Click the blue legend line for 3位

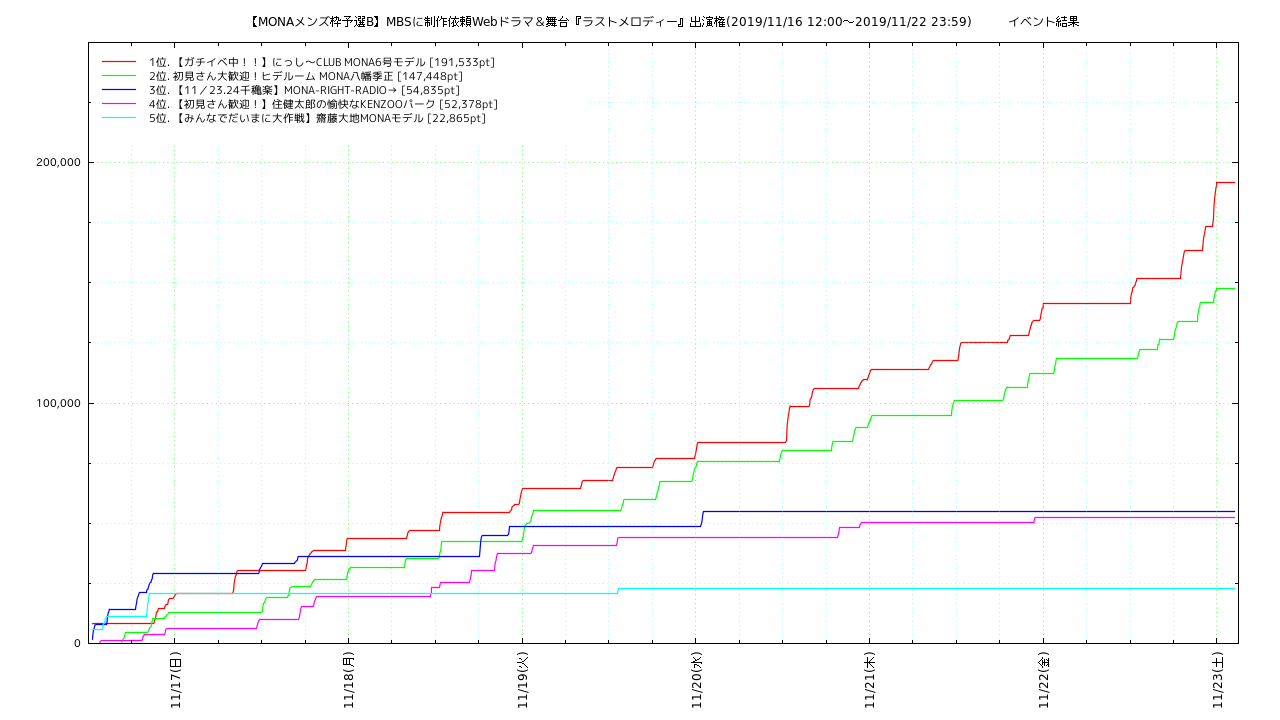pyautogui.click(x=118, y=90)
